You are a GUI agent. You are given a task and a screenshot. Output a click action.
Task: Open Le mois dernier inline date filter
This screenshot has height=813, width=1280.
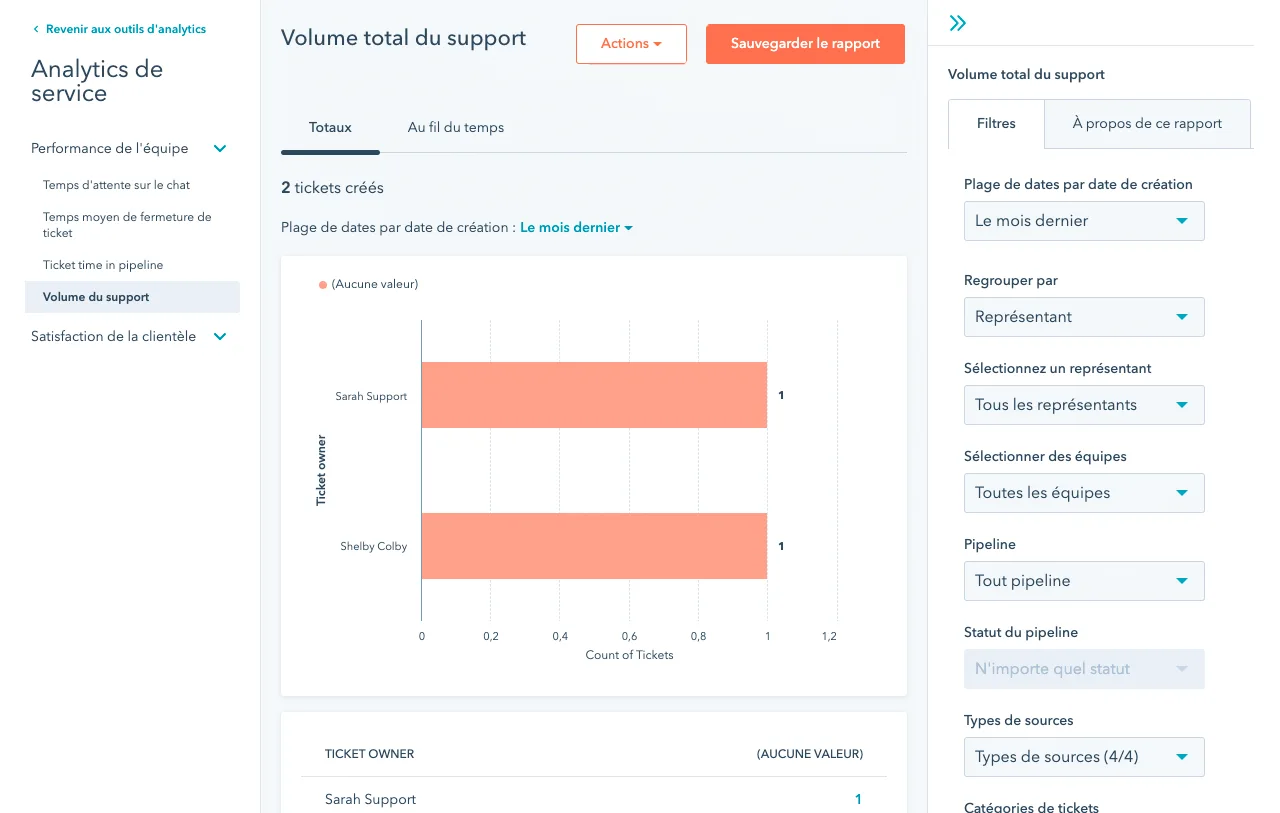tap(576, 228)
